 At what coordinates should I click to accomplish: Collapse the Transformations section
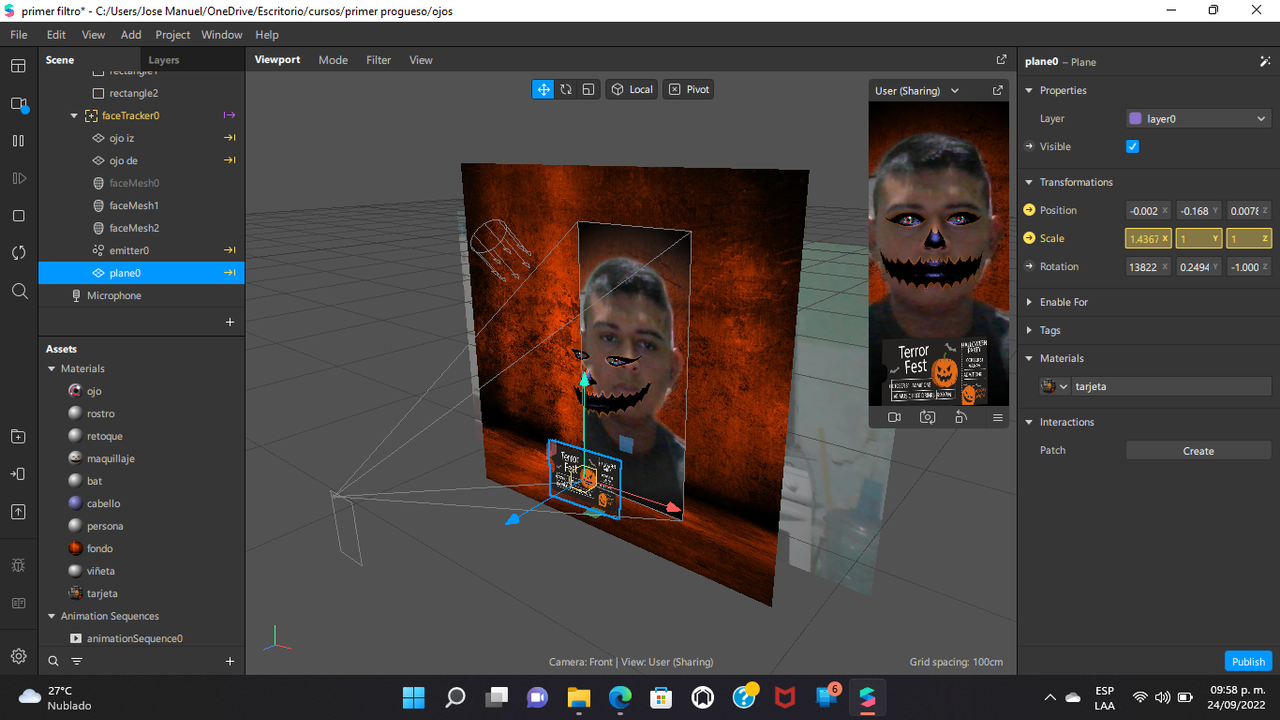1030,182
